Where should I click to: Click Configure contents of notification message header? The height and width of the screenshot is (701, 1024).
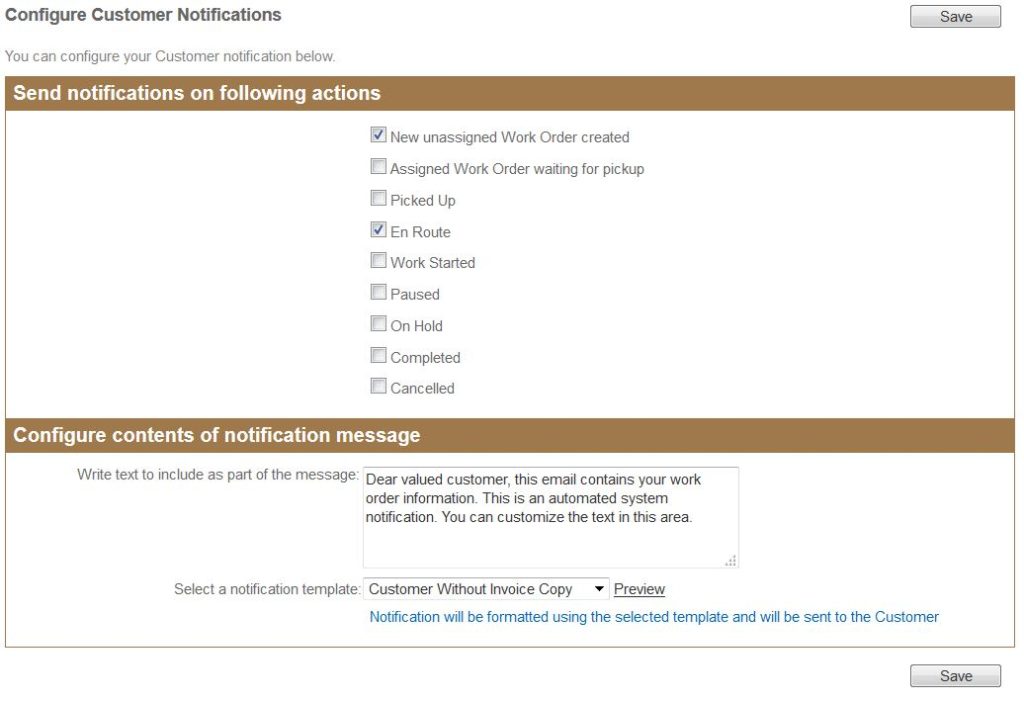(217, 435)
